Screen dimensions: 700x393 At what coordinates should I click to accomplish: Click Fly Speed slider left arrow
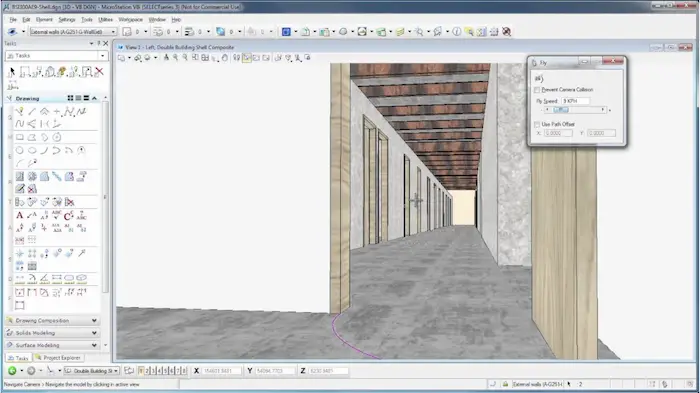[547, 110]
